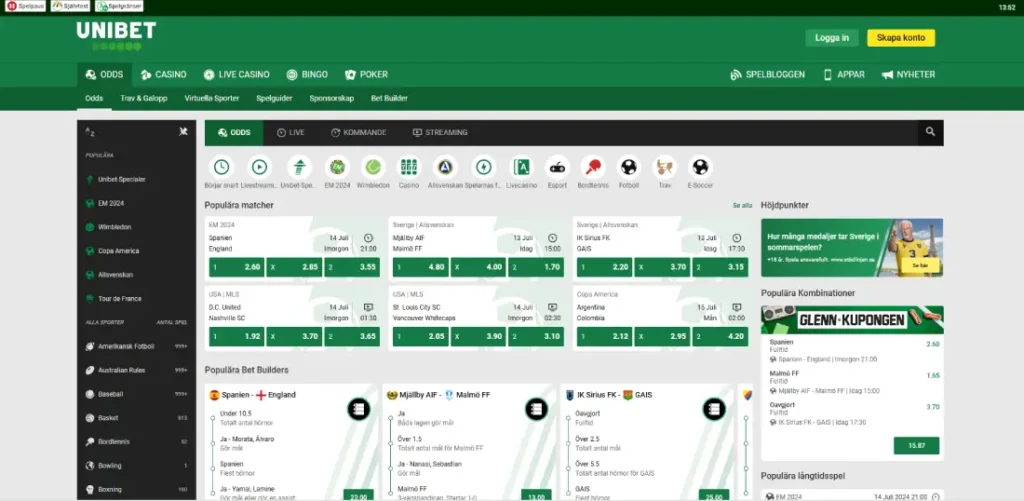Click the Skapa konto button
The width and height of the screenshot is (1024, 501).
pyautogui.click(x=900, y=38)
